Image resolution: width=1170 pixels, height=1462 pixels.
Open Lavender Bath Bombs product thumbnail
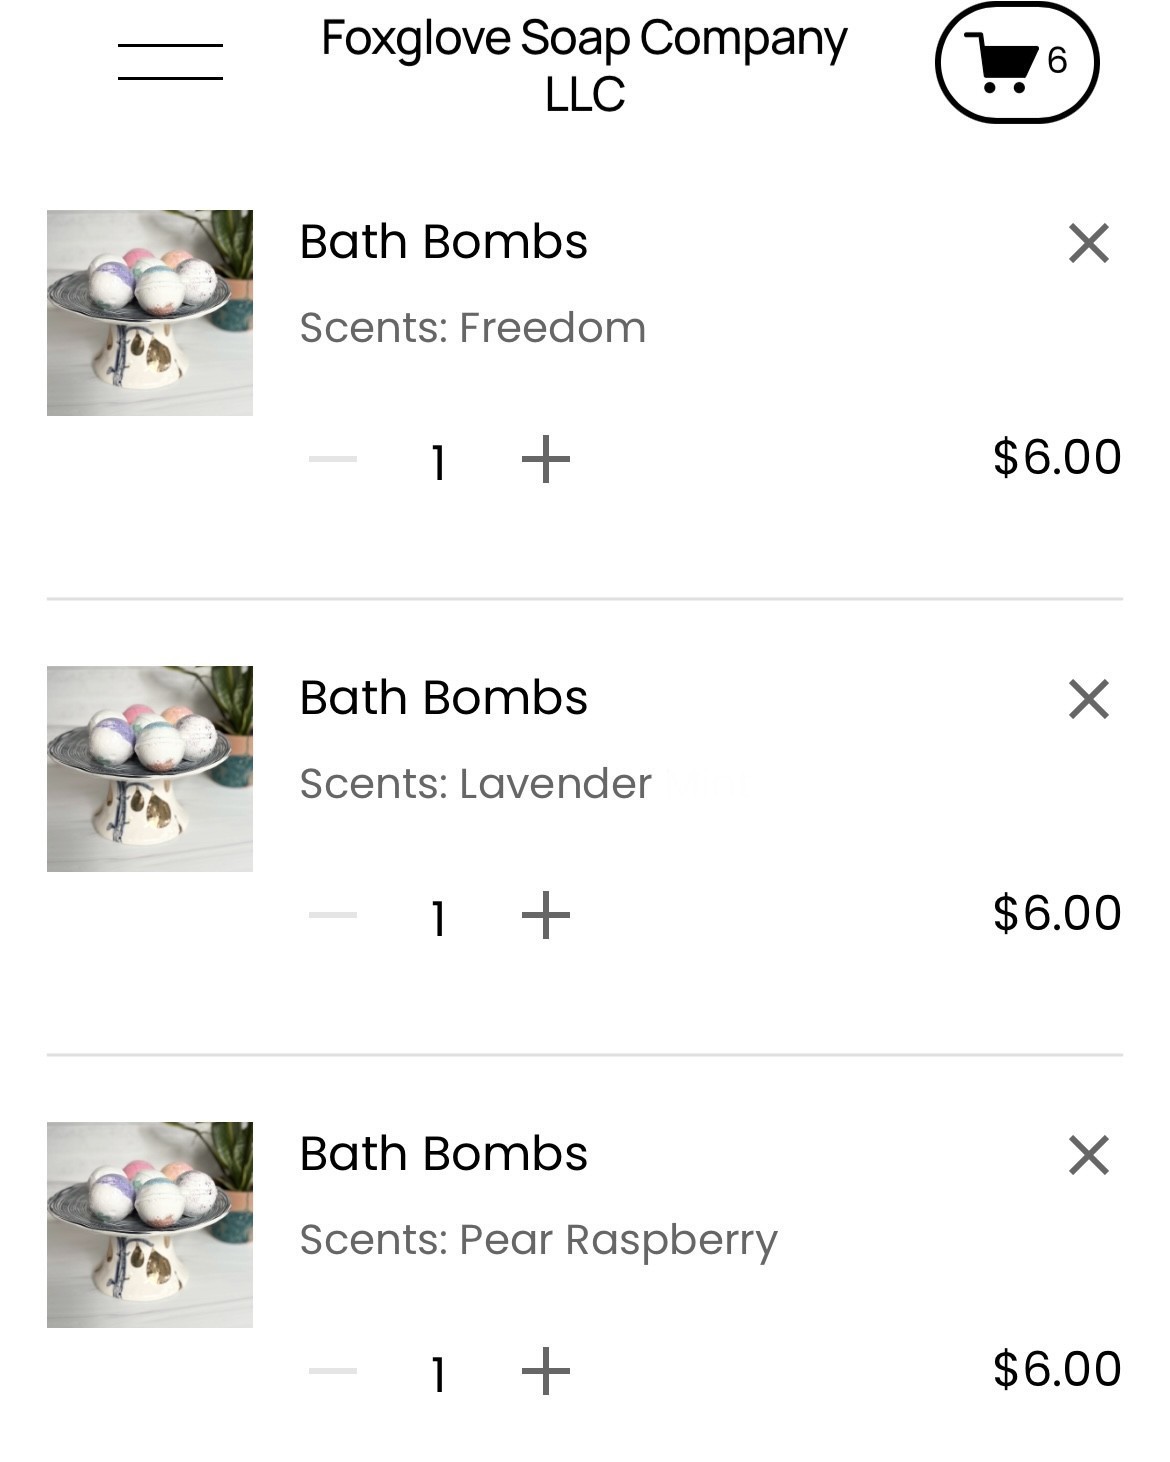click(x=150, y=769)
